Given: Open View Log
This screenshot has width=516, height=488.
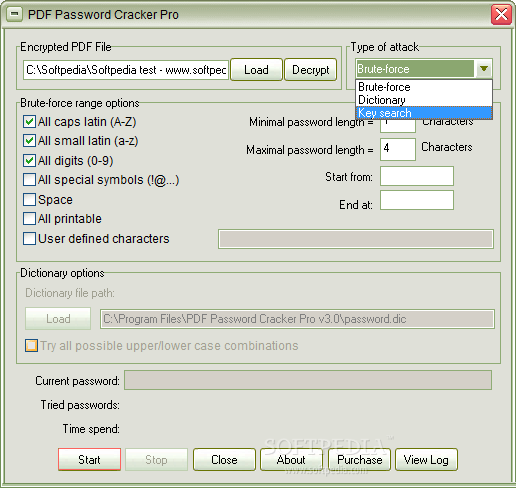Looking at the screenshot, I should coord(426,460).
